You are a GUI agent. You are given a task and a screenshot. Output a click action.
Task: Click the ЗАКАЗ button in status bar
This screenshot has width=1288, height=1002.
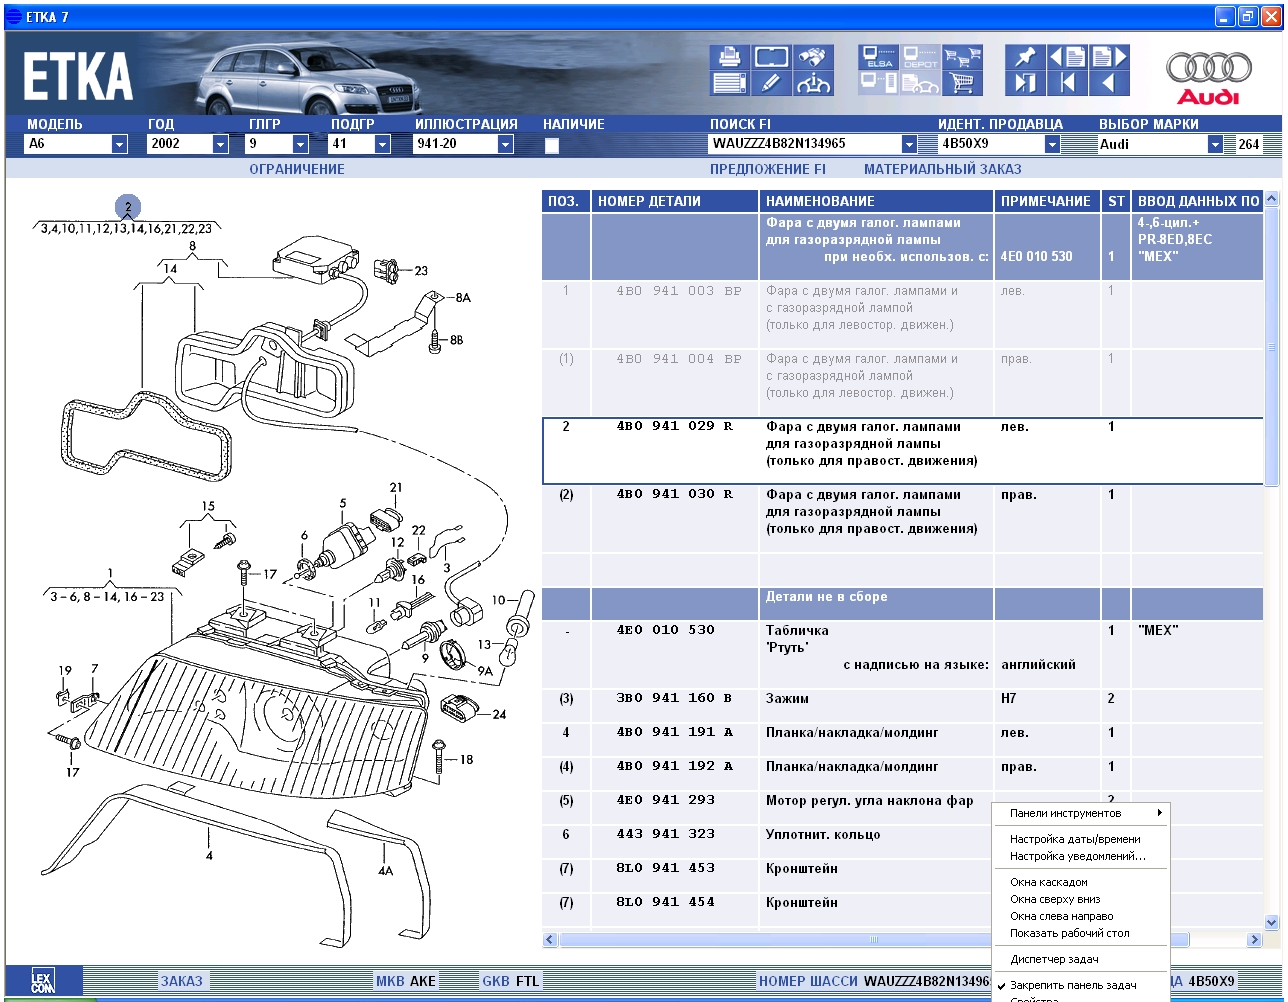(182, 981)
